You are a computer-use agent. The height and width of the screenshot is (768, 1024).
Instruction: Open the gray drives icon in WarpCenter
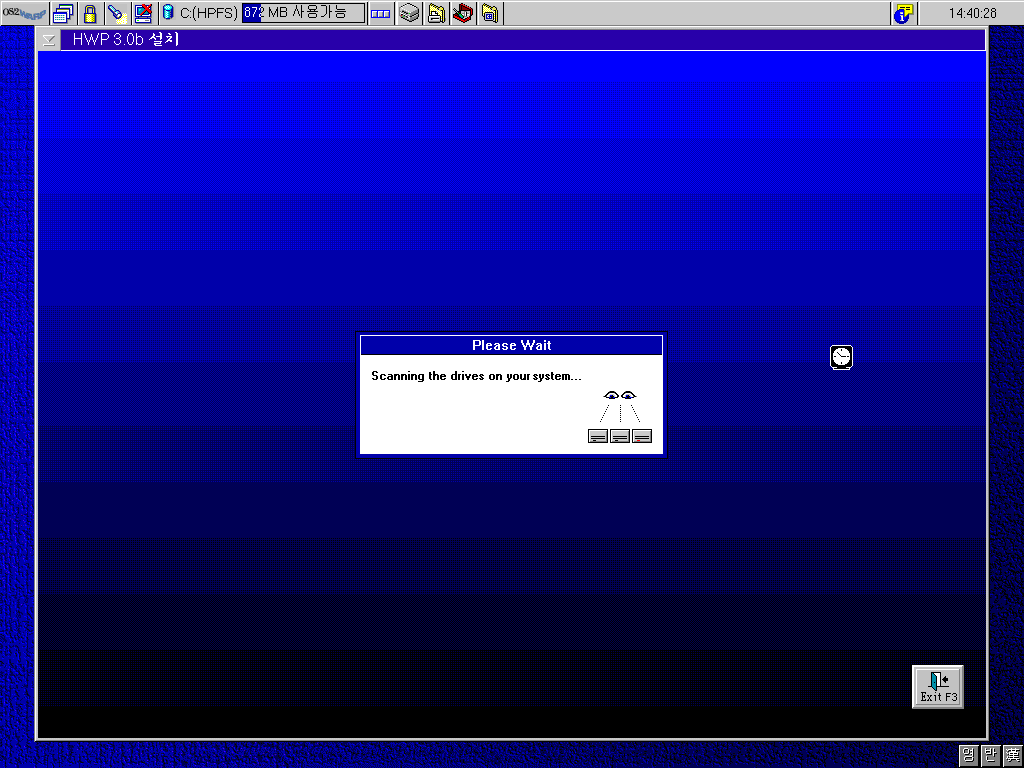409,13
